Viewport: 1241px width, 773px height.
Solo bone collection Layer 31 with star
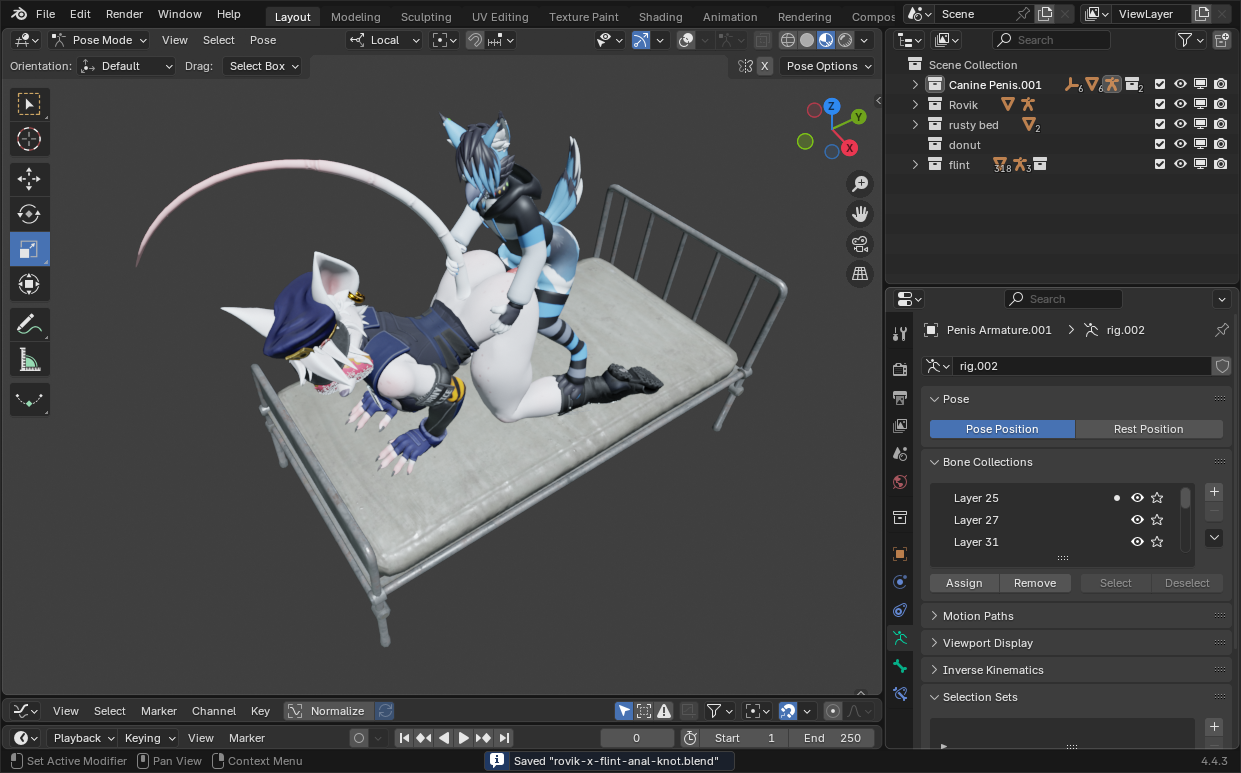coord(1157,542)
